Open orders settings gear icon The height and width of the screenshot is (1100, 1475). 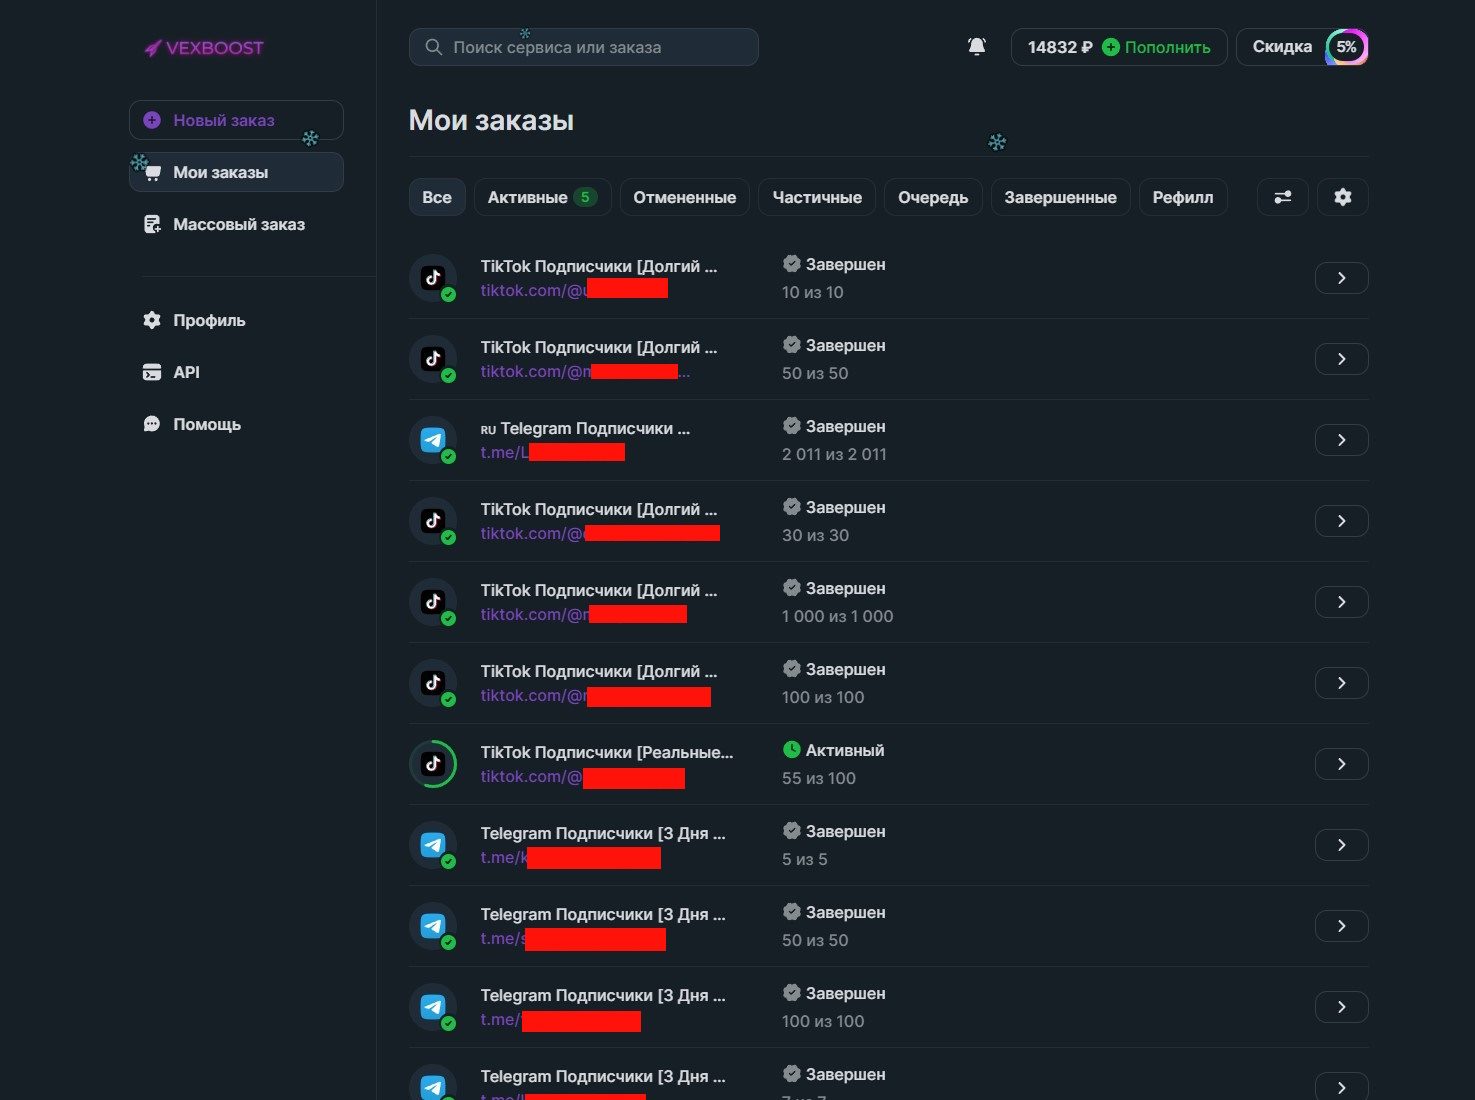pos(1342,197)
